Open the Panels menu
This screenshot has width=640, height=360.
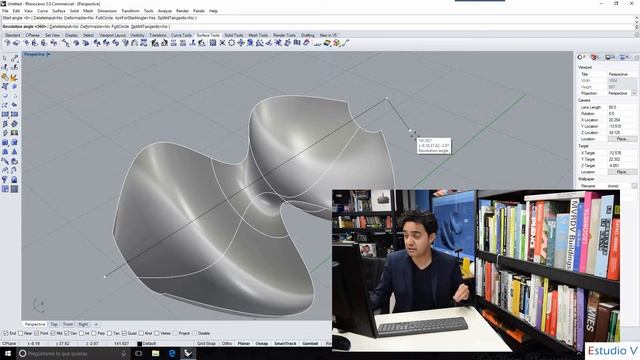tap(199, 11)
